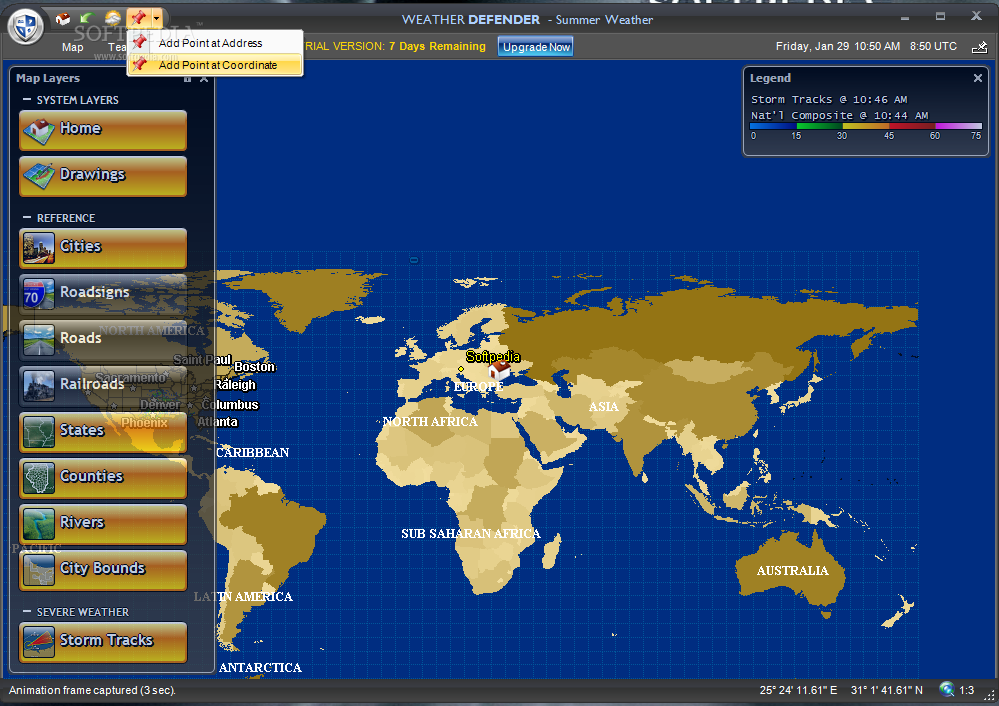Close the Legend panel
This screenshot has width=999, height=706.
coord(977,78)
